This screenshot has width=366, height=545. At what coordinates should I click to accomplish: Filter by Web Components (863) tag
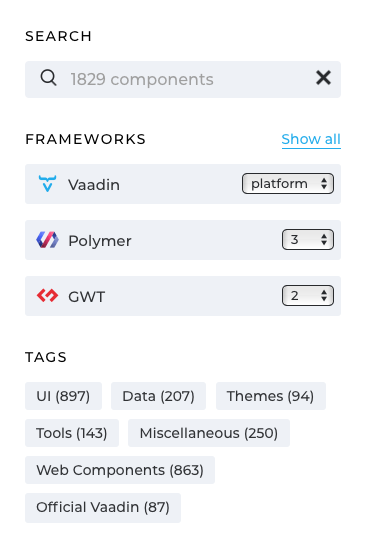click(x=120, y=470)
